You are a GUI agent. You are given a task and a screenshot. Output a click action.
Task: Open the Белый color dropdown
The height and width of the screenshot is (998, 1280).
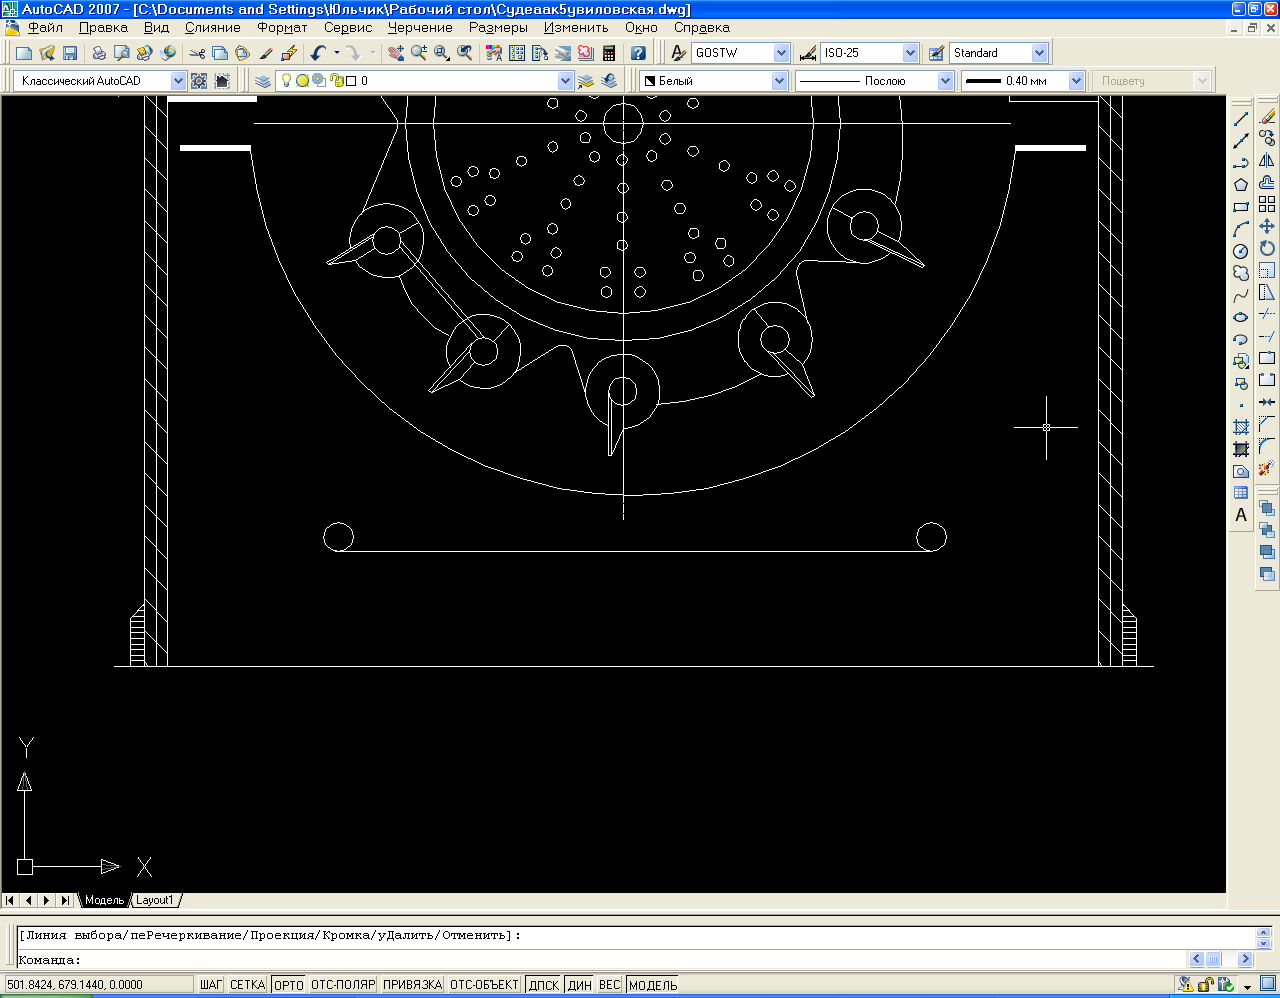pos(779,81)
